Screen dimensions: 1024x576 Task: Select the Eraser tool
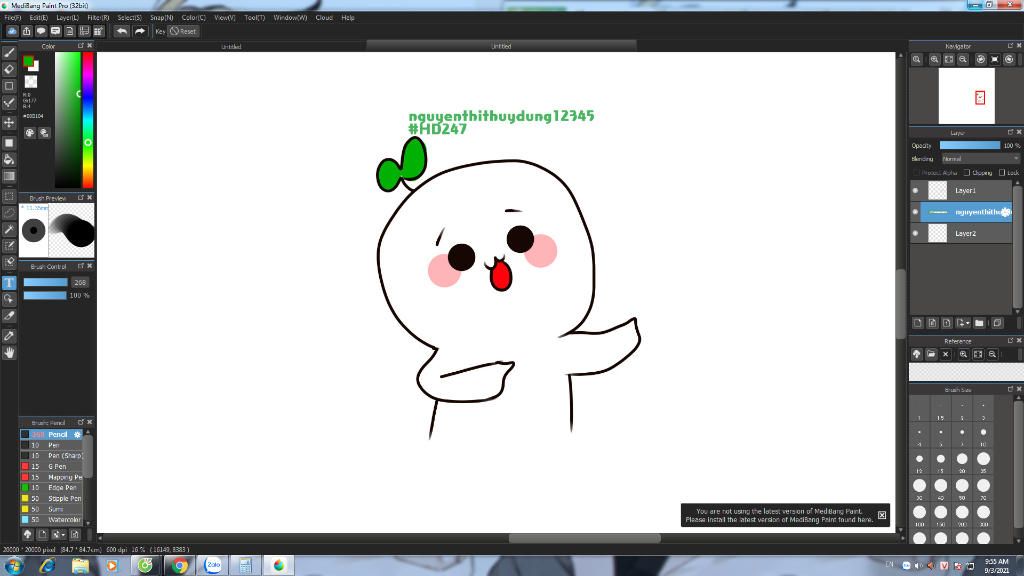click(x=9, y=69)
